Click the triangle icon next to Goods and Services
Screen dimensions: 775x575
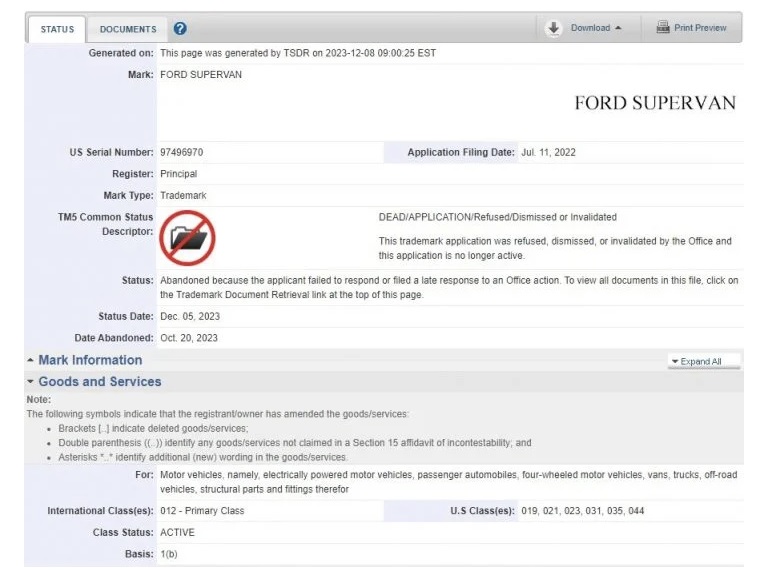coord(31,382)
